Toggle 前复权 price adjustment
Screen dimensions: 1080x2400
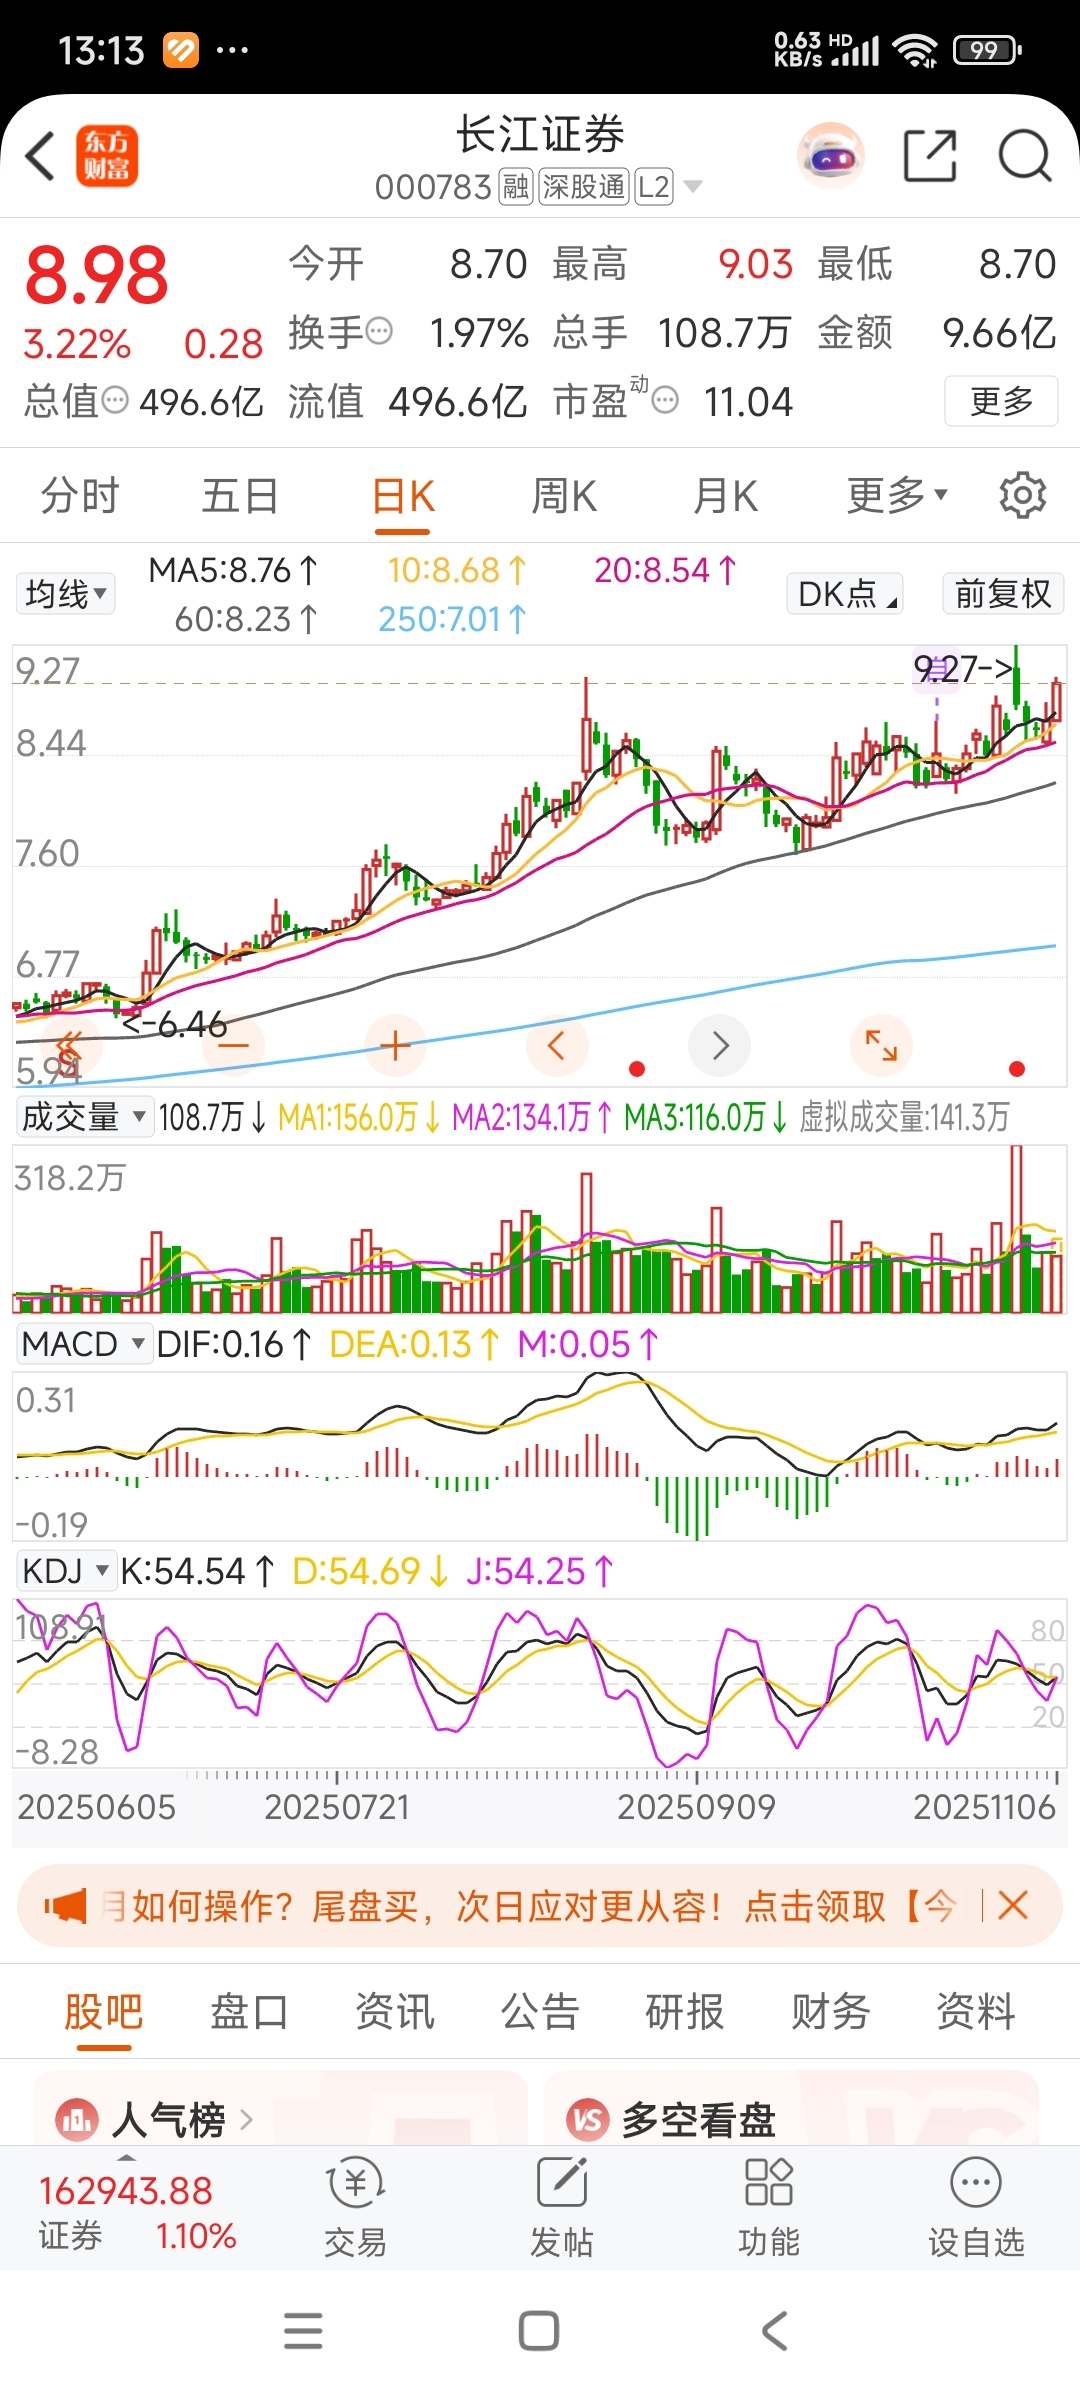(1003, 594)
